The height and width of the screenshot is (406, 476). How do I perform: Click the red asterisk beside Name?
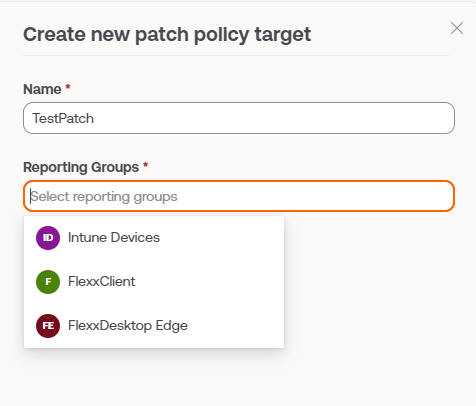tap(68, 87)
